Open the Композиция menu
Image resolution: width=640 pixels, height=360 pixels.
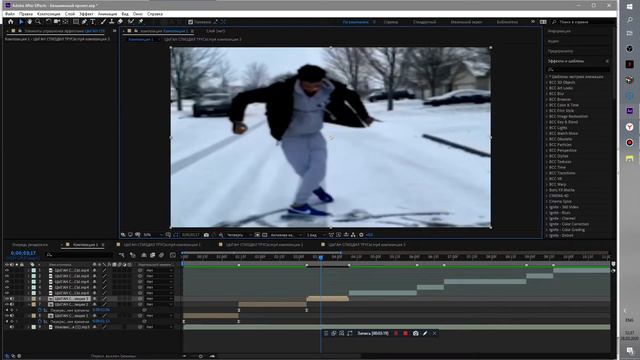(x=49, y=14)
